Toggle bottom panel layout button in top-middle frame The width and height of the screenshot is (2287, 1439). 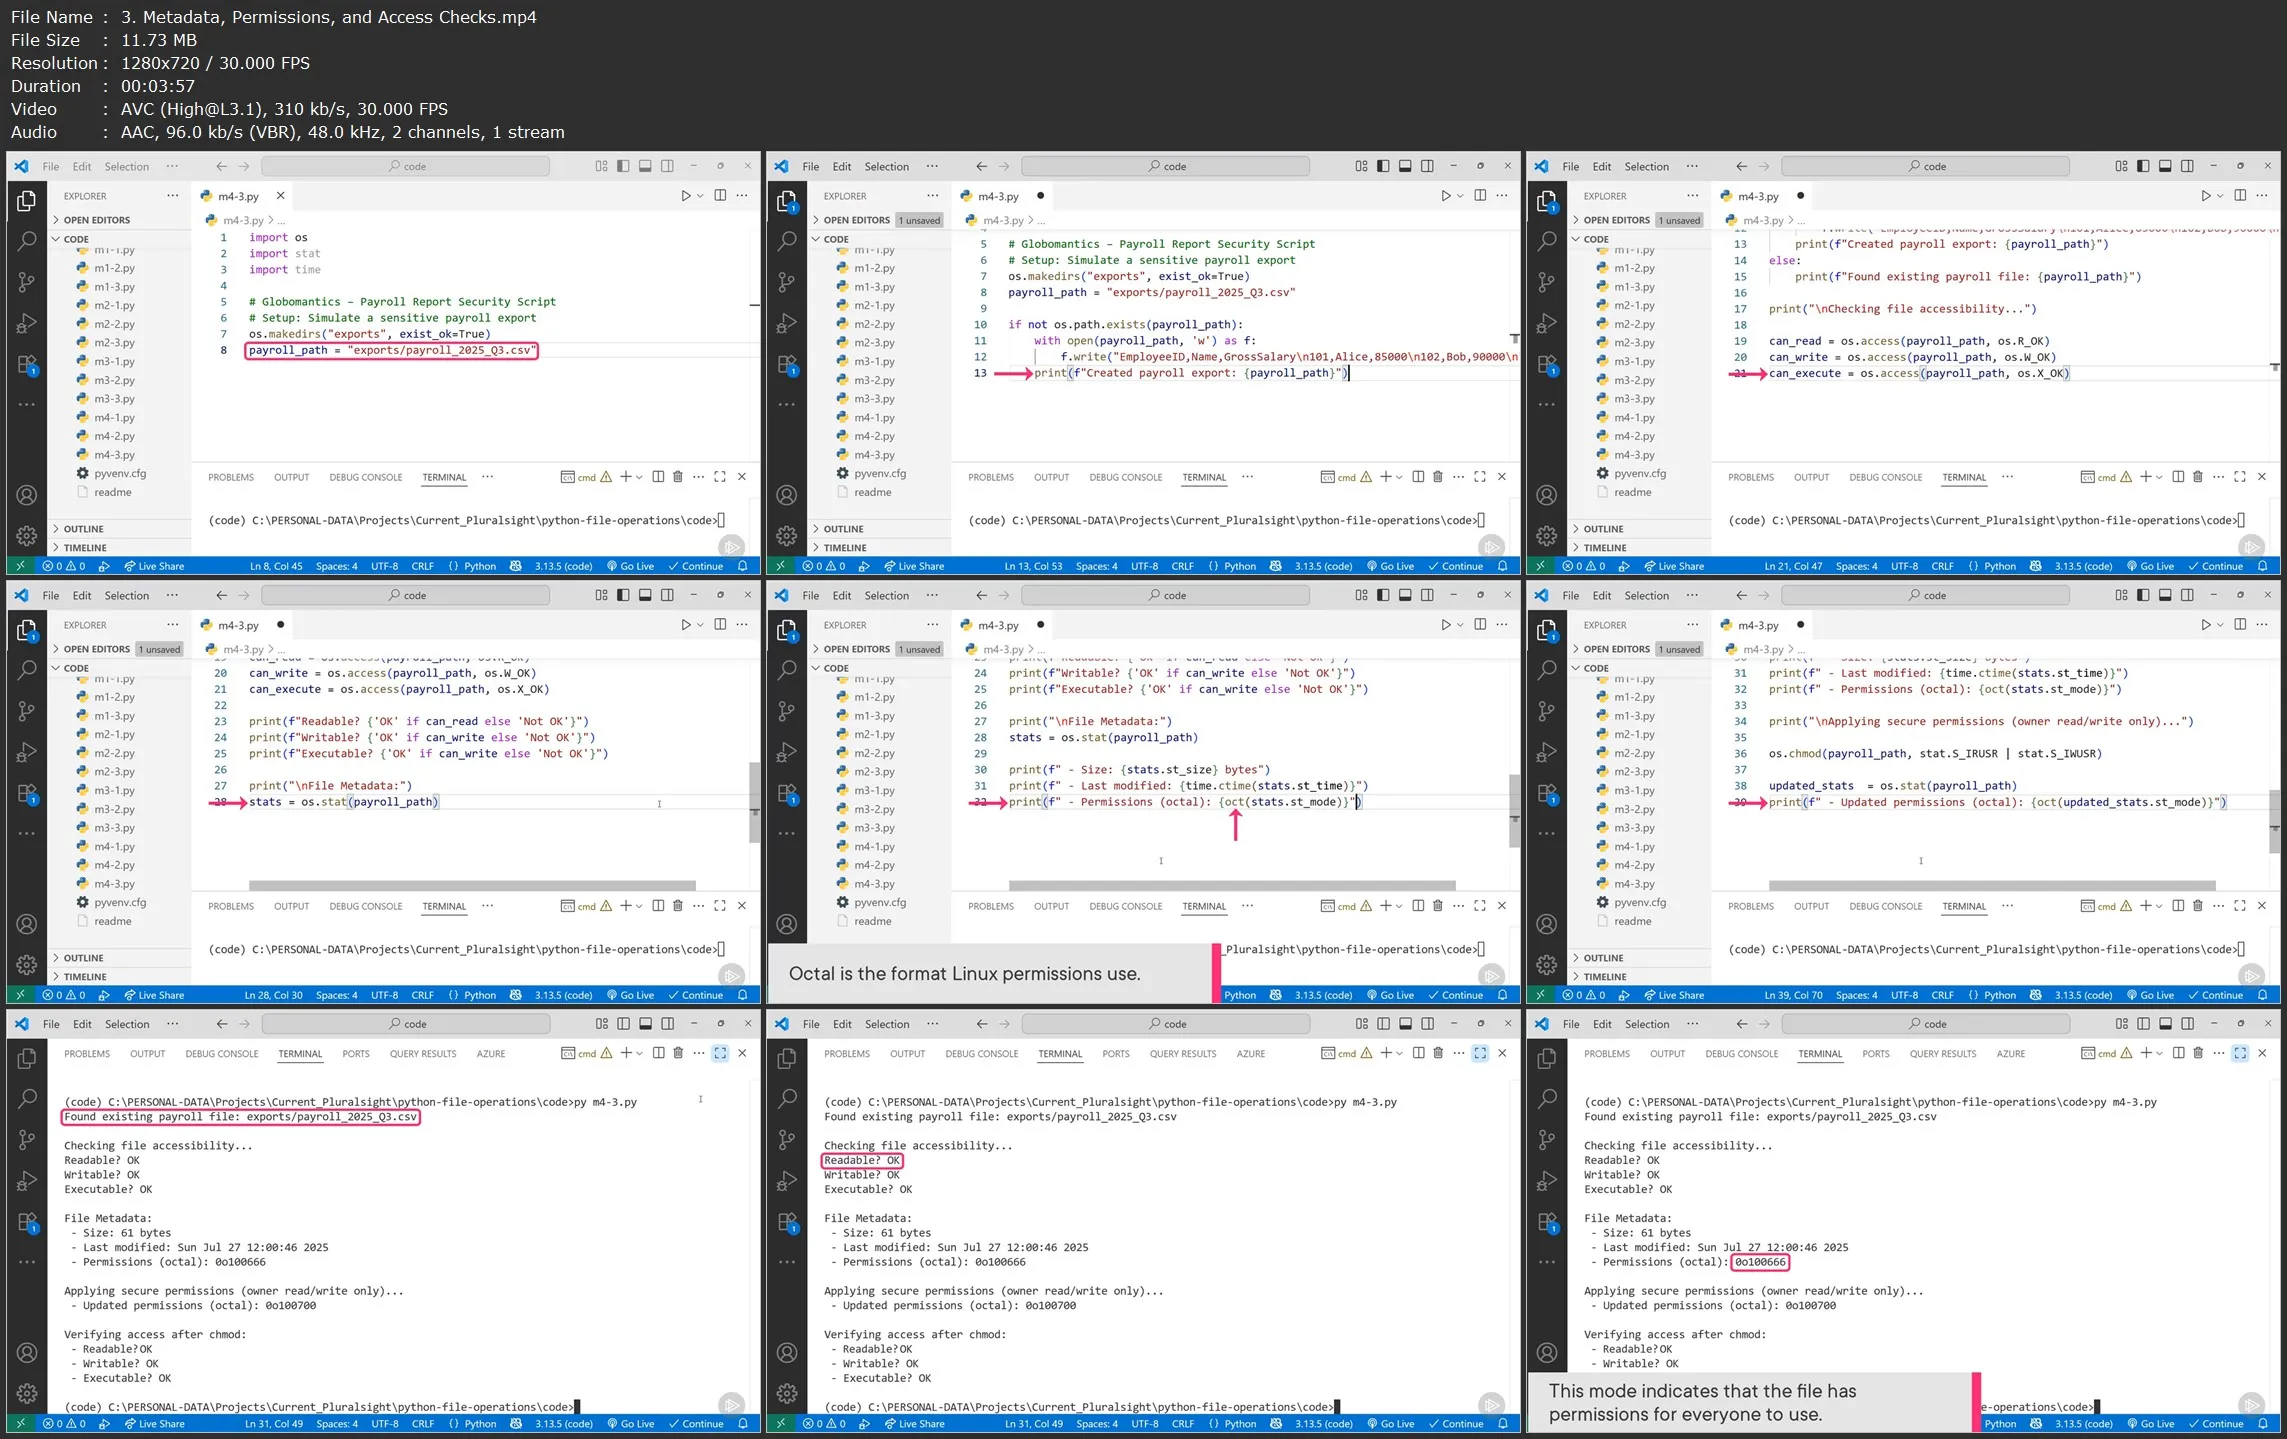point(1405,166)
